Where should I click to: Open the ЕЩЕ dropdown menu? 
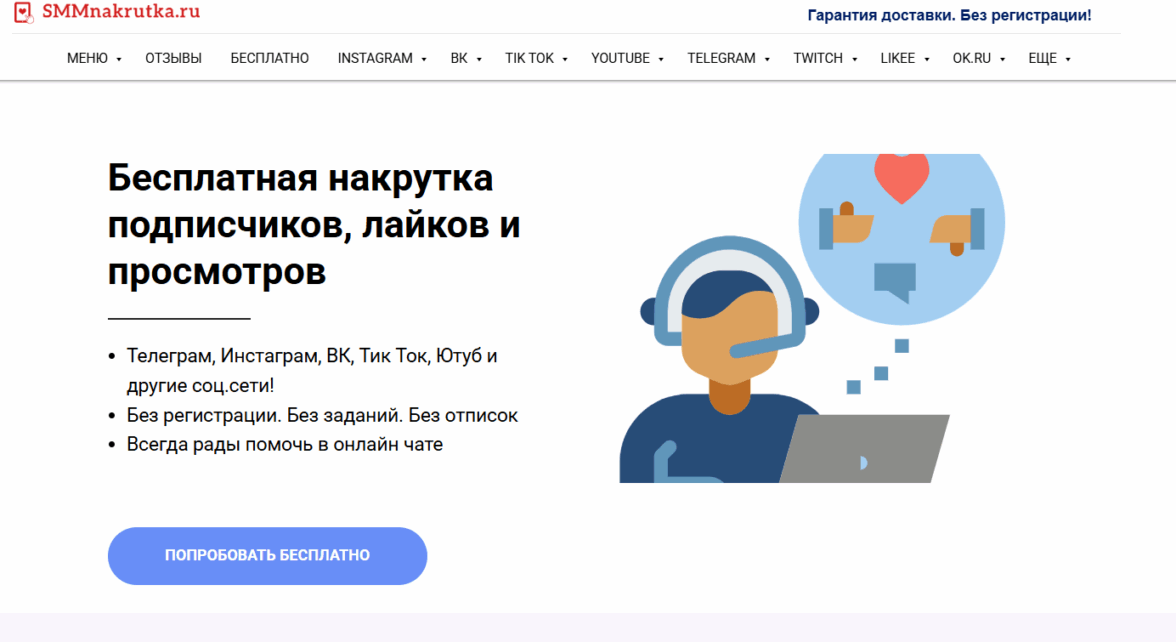click(1049, 58)
